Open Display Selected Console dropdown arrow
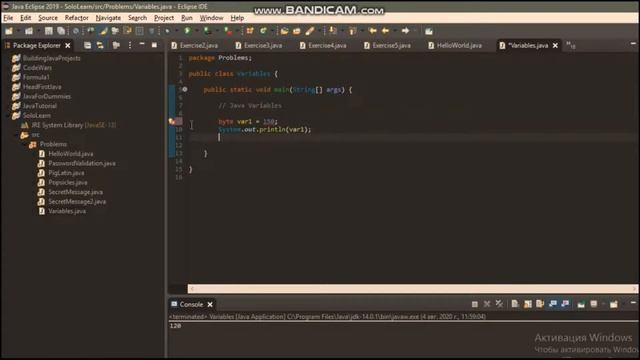Viewport: 640px width, 360px height. 604,304
